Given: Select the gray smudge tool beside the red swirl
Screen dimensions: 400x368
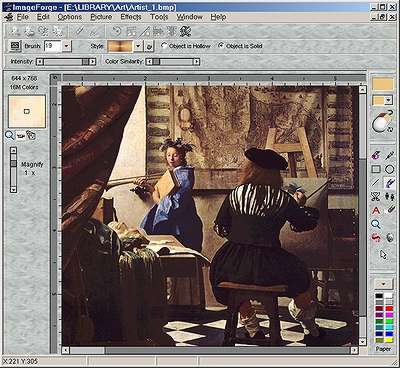Looking at the screenshot, I should (390, 238).
